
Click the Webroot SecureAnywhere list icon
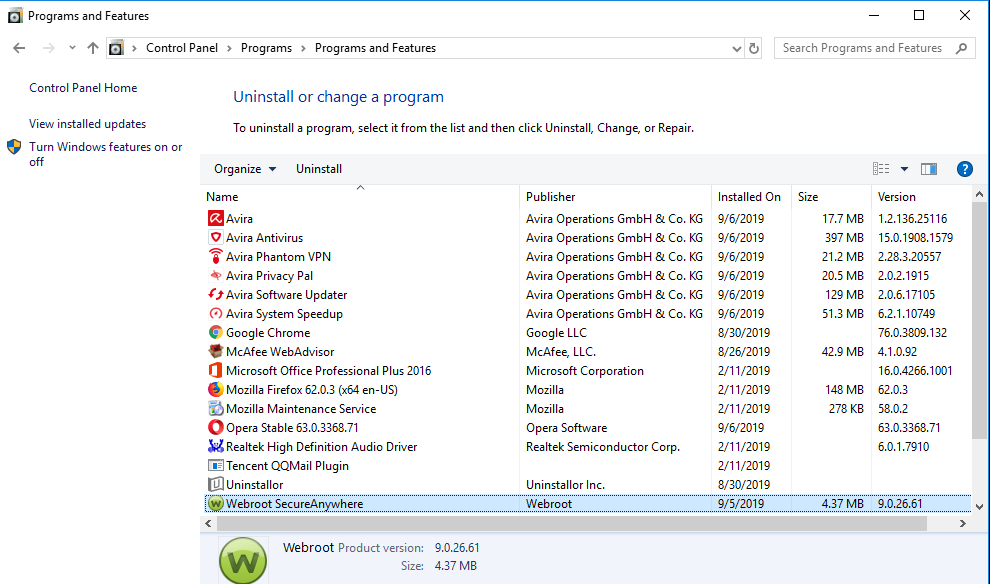tap(215, 503)
